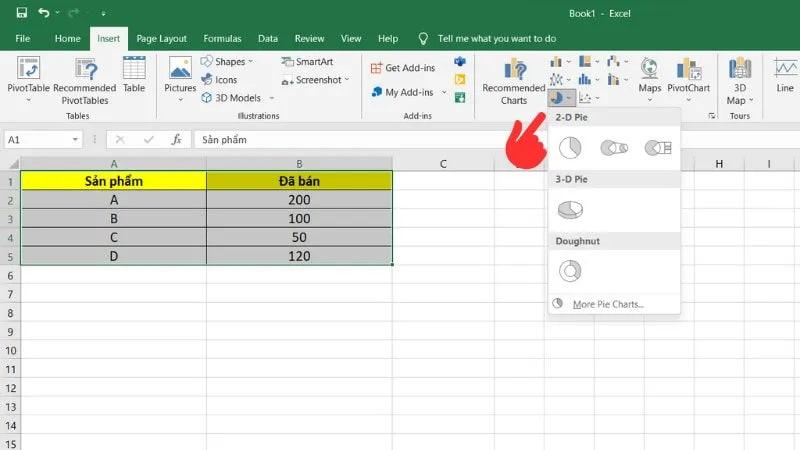Select cell with value 200

click(299, 200)
